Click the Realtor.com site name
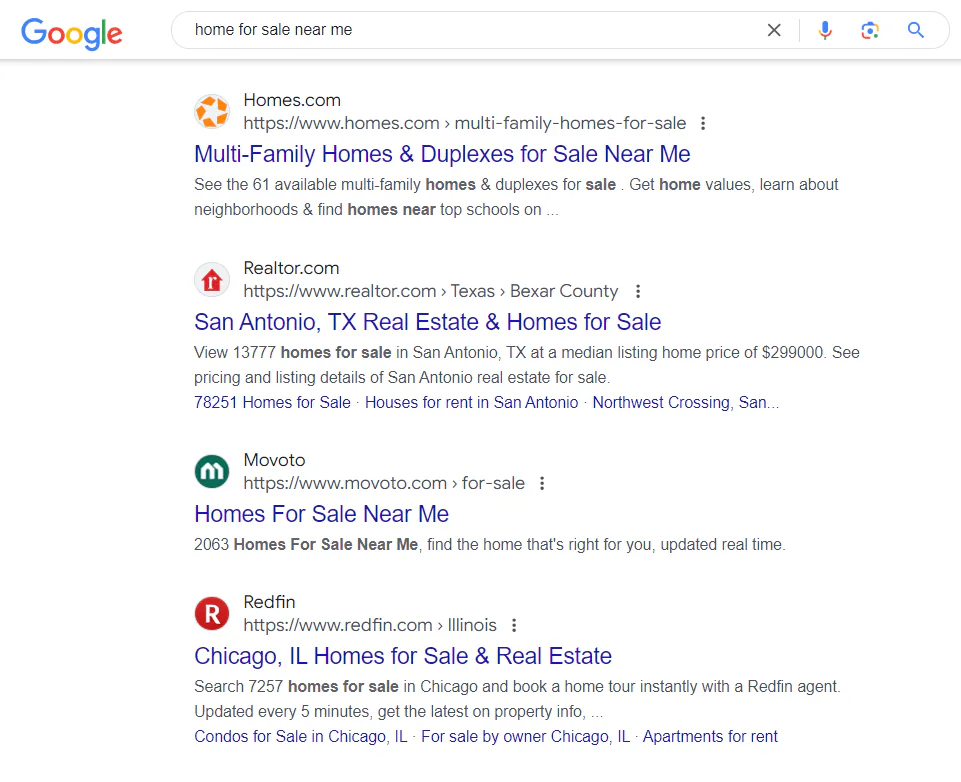This screenshot has height=782, width=961. pyautogui.click(x=291, y=268)
